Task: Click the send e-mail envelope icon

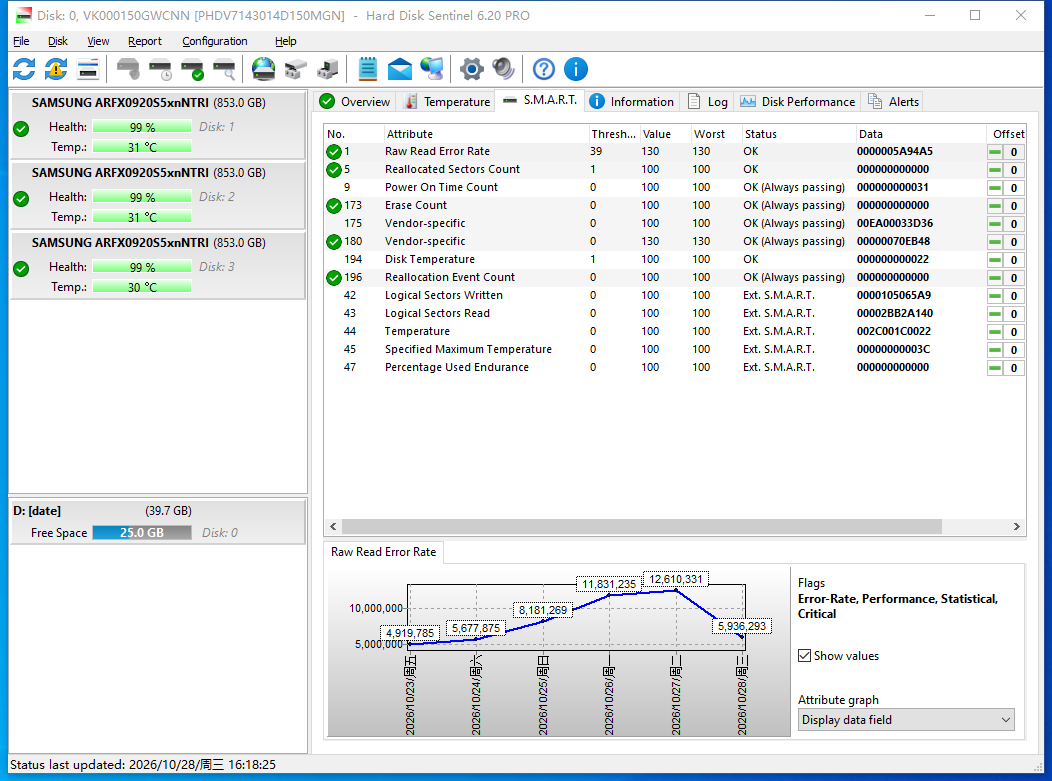Action: pos(400,69)
